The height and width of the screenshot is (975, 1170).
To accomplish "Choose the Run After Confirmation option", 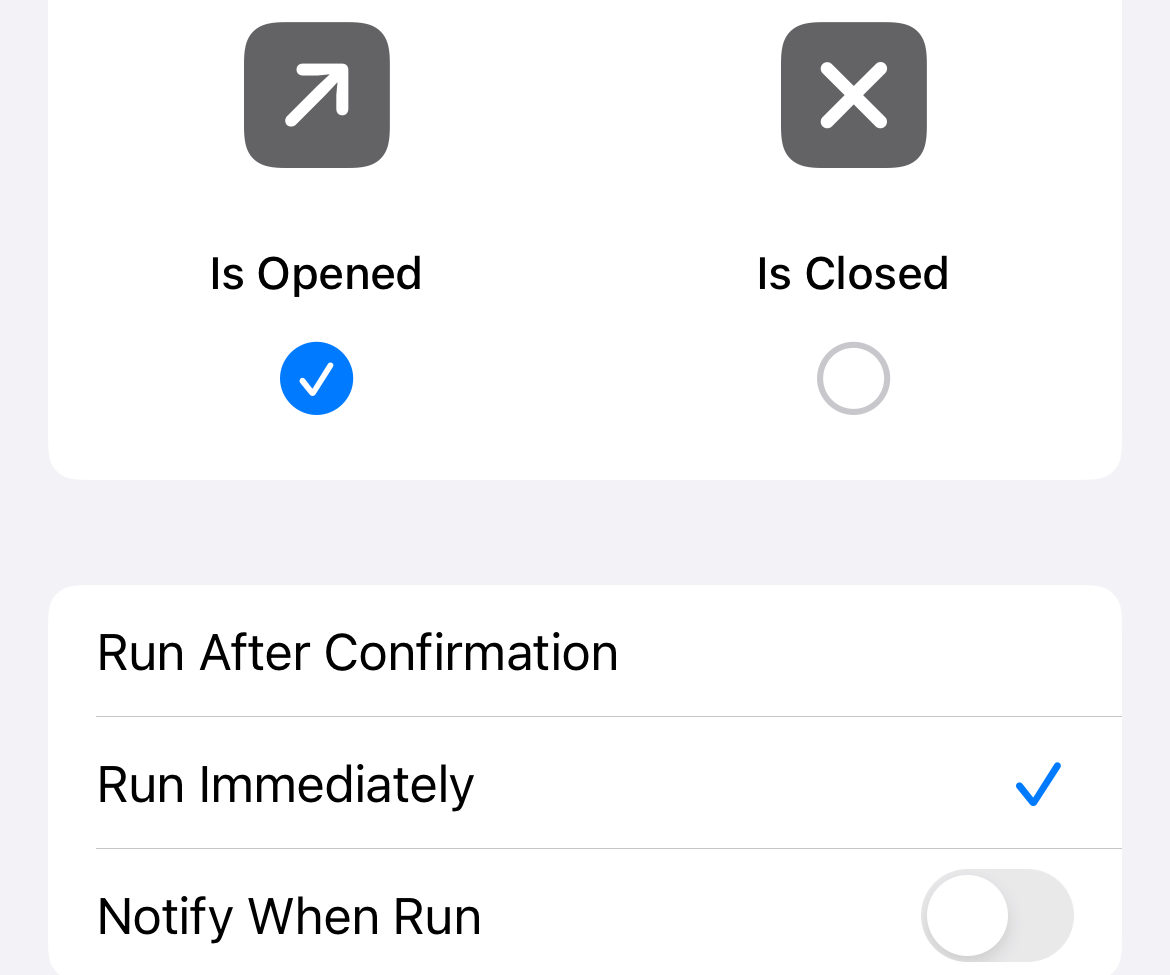I will coord(357,652).
